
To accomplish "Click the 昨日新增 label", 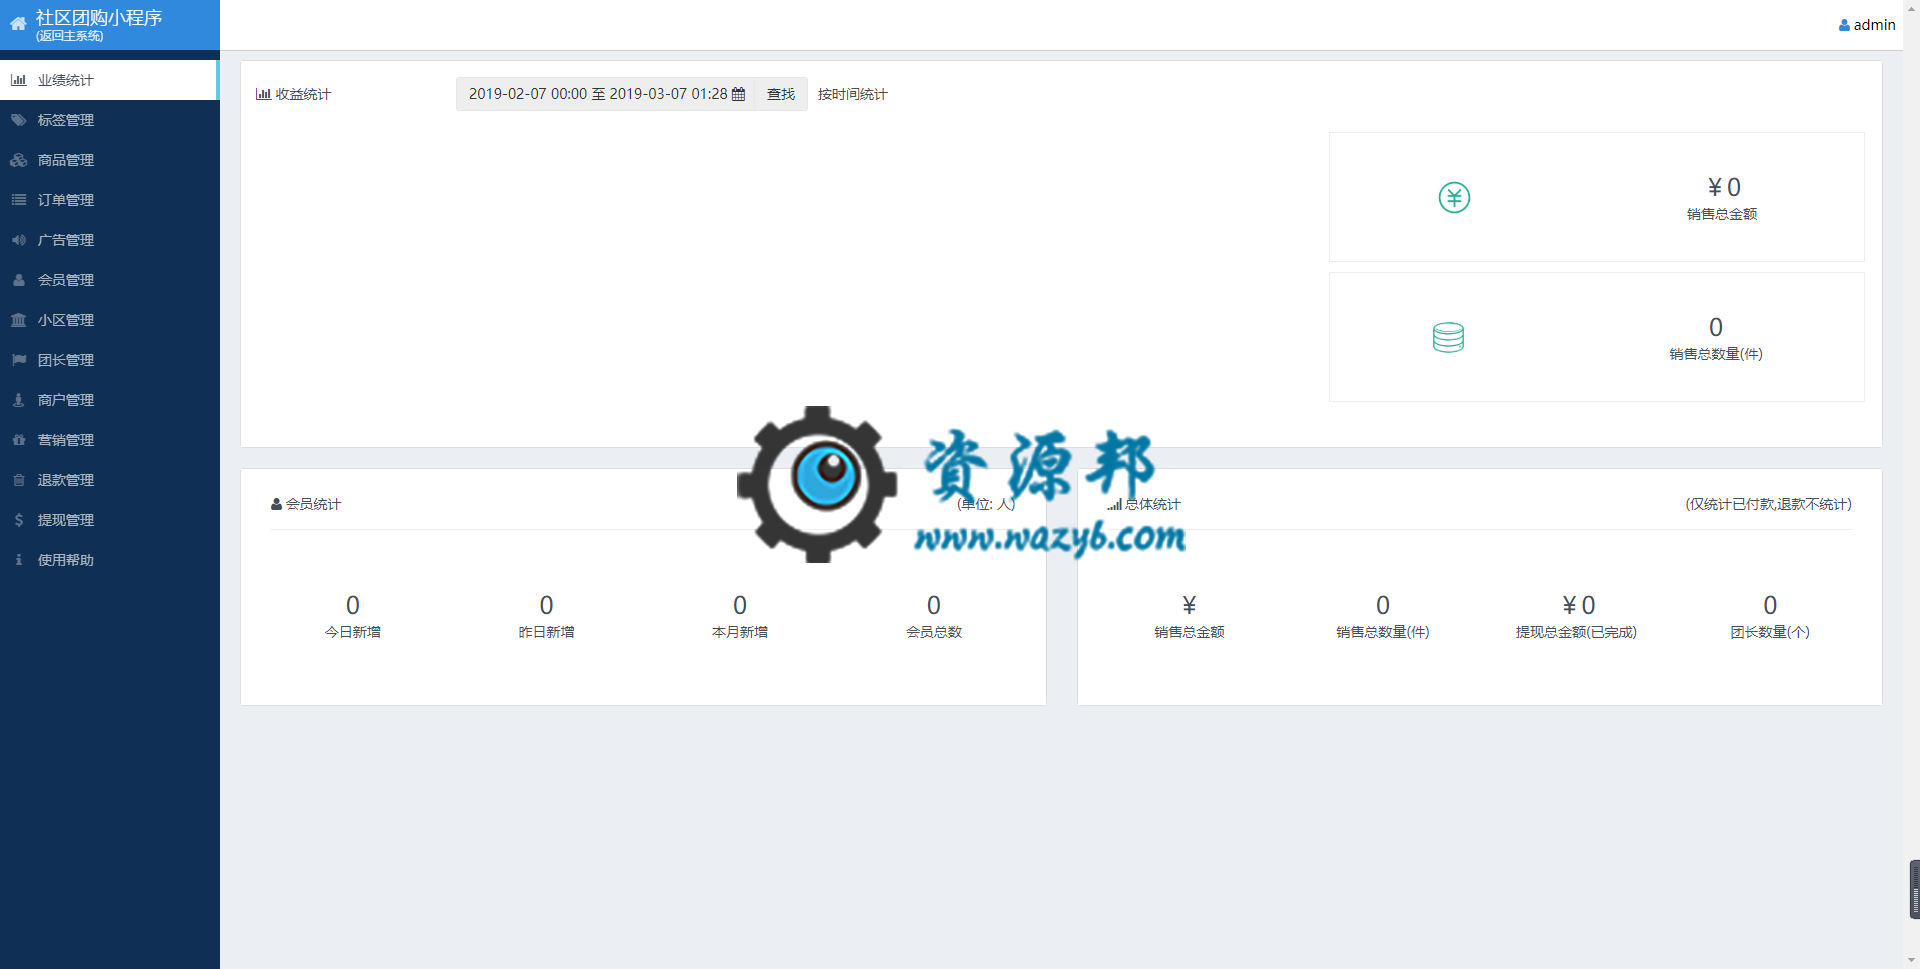I will click(x=546, y=632).
